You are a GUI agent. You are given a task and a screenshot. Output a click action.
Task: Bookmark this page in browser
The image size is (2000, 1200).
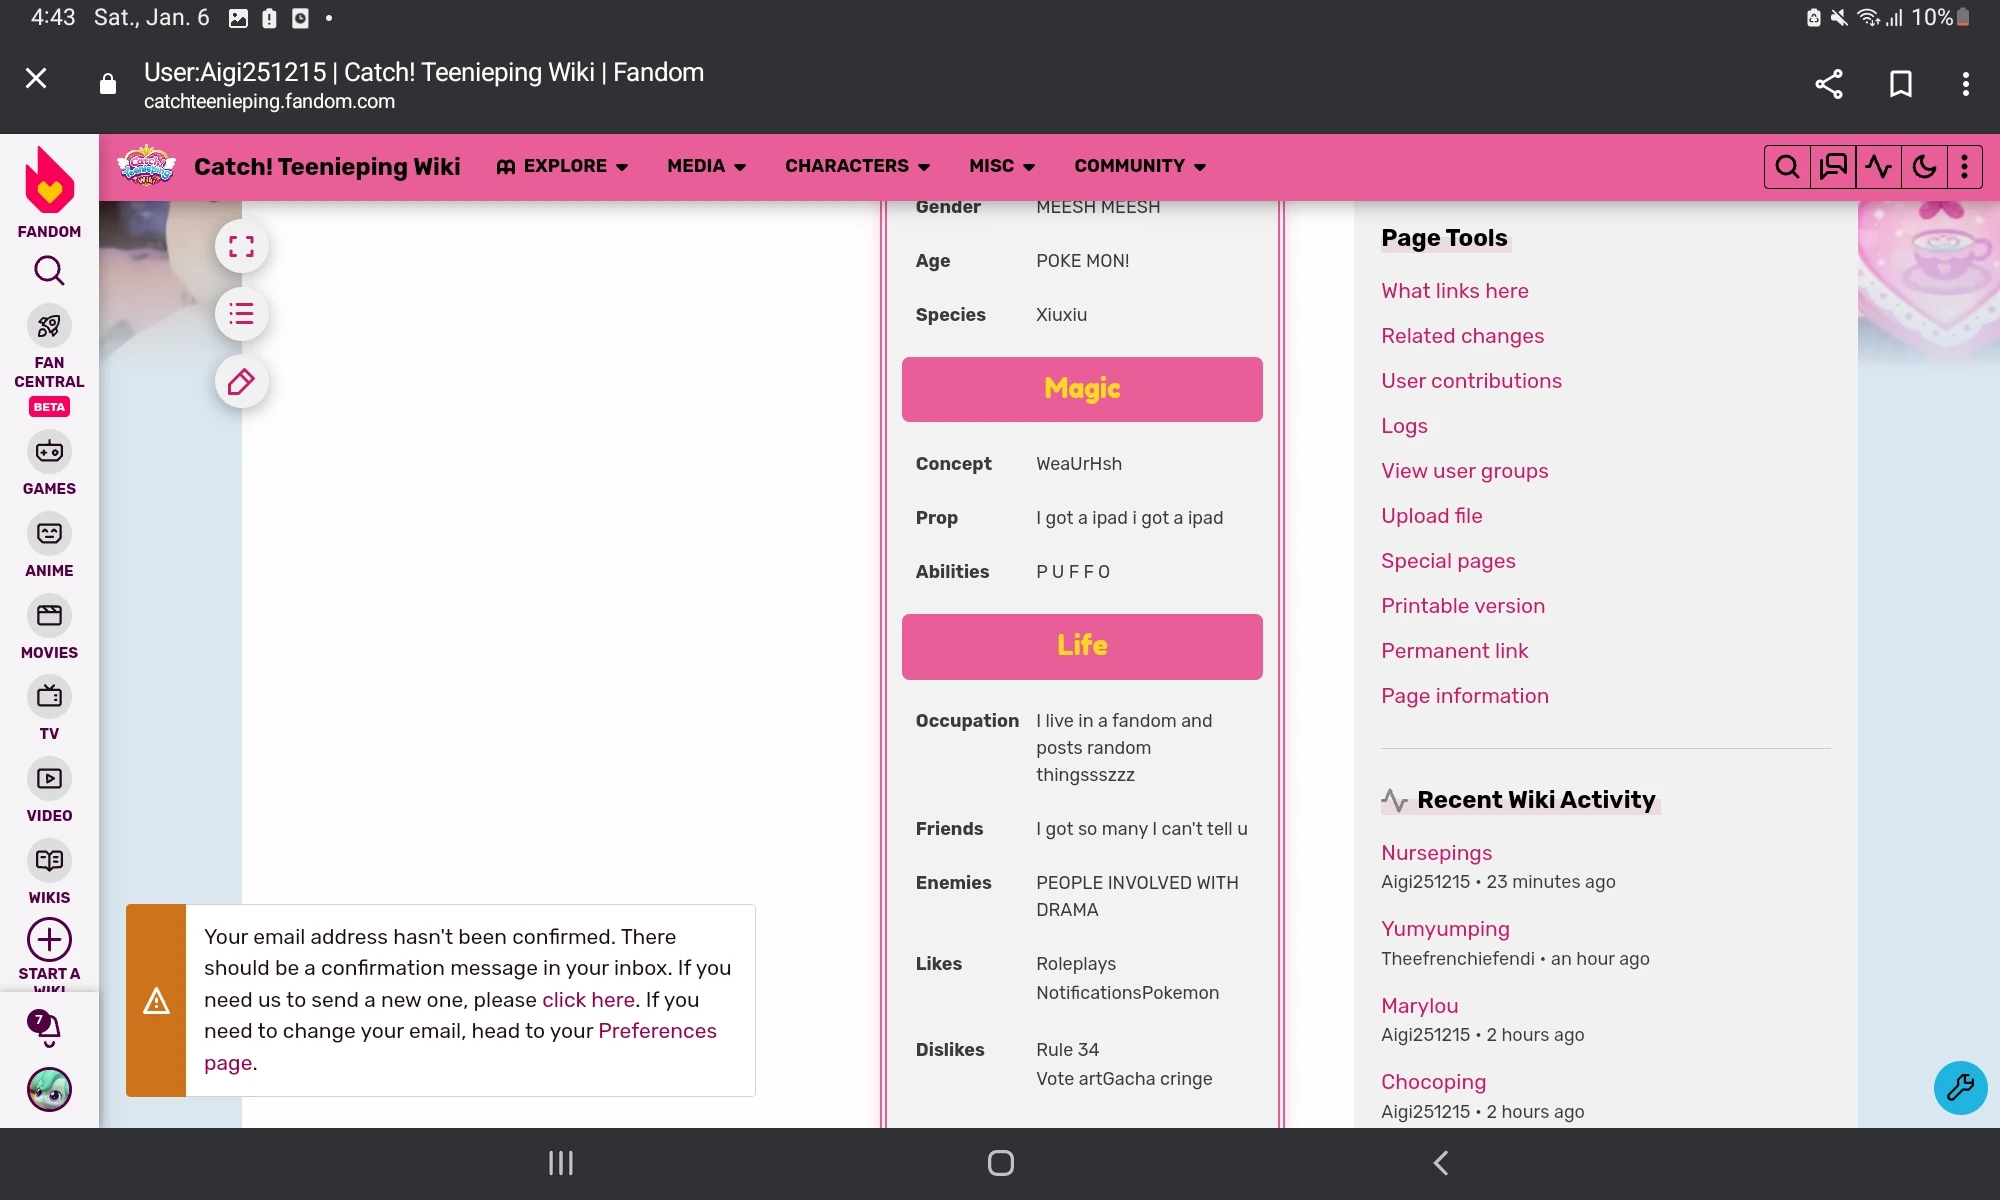coord(1900,84)
